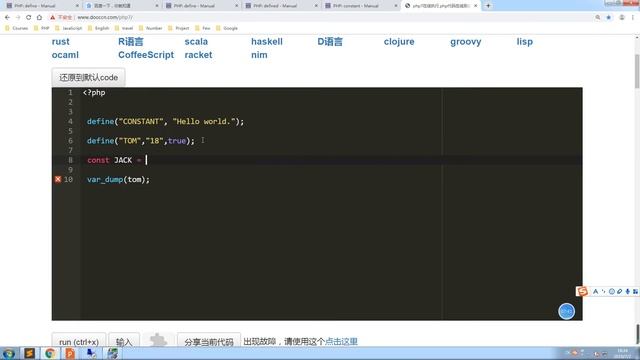
Task: Open the Project bookmark folder
Action: [179, 28]
